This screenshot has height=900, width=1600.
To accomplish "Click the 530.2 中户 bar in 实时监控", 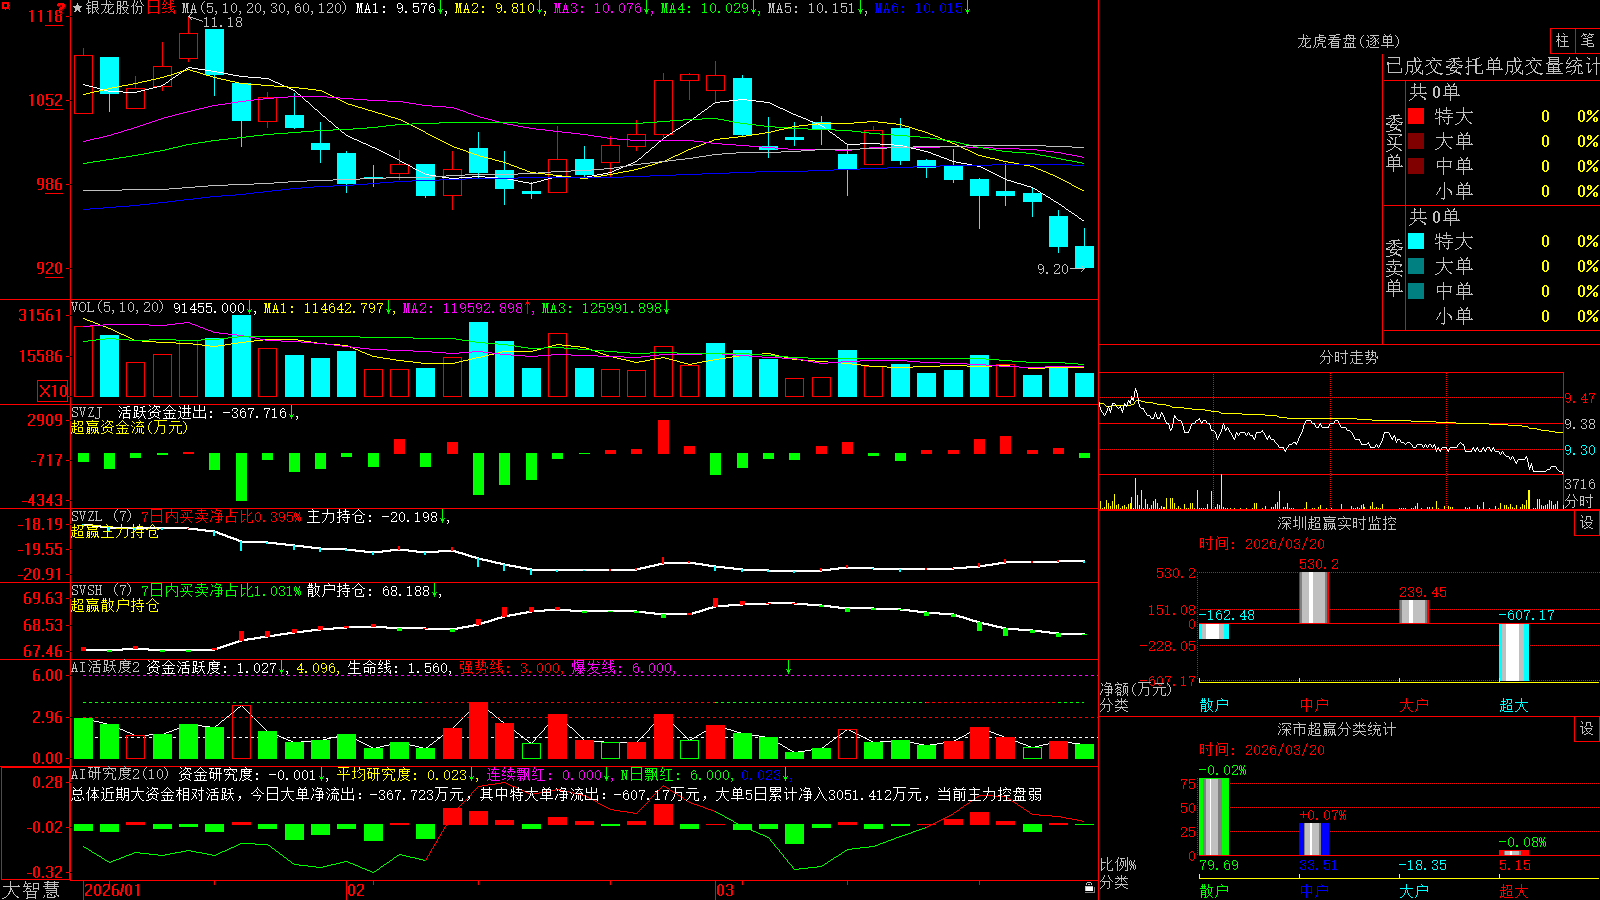I will pyautogui.click(x=1314, y=598).
